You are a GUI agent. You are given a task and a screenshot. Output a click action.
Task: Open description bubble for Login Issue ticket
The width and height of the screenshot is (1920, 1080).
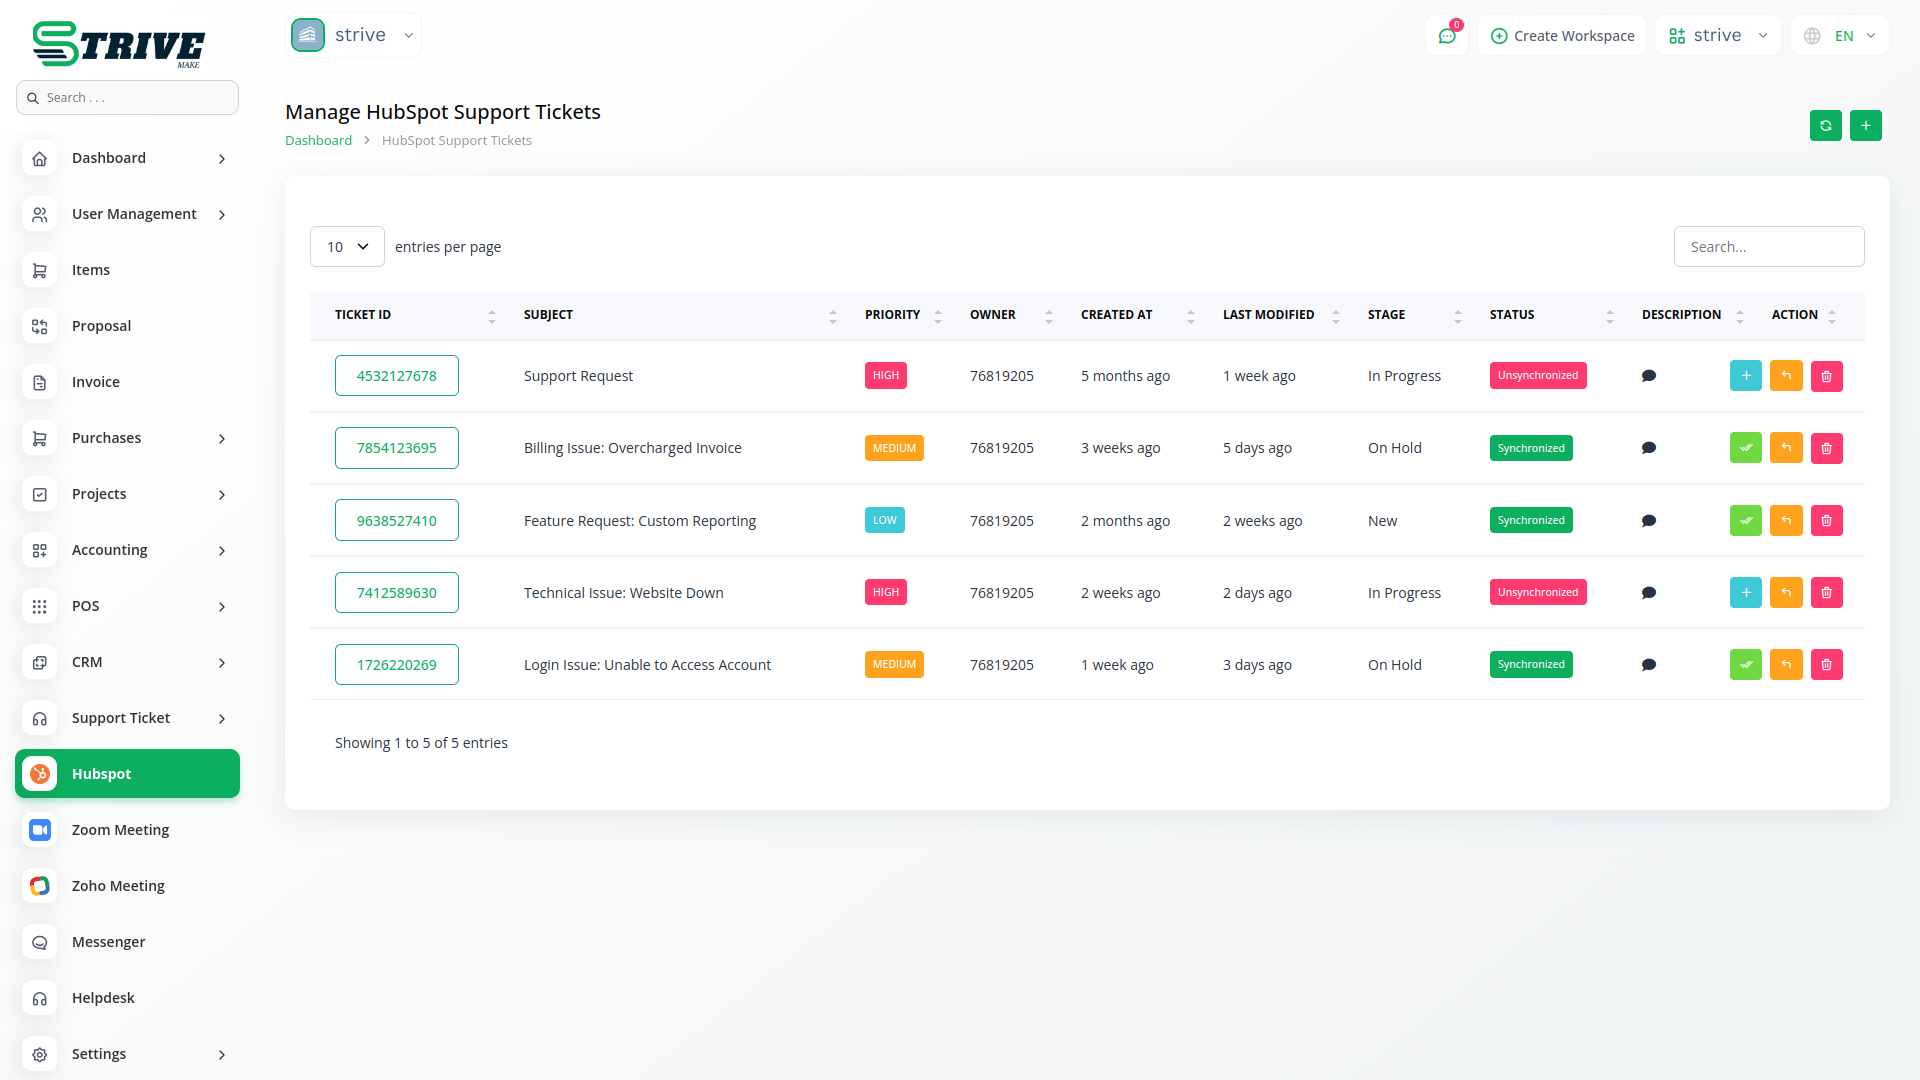click(1649, 665)
